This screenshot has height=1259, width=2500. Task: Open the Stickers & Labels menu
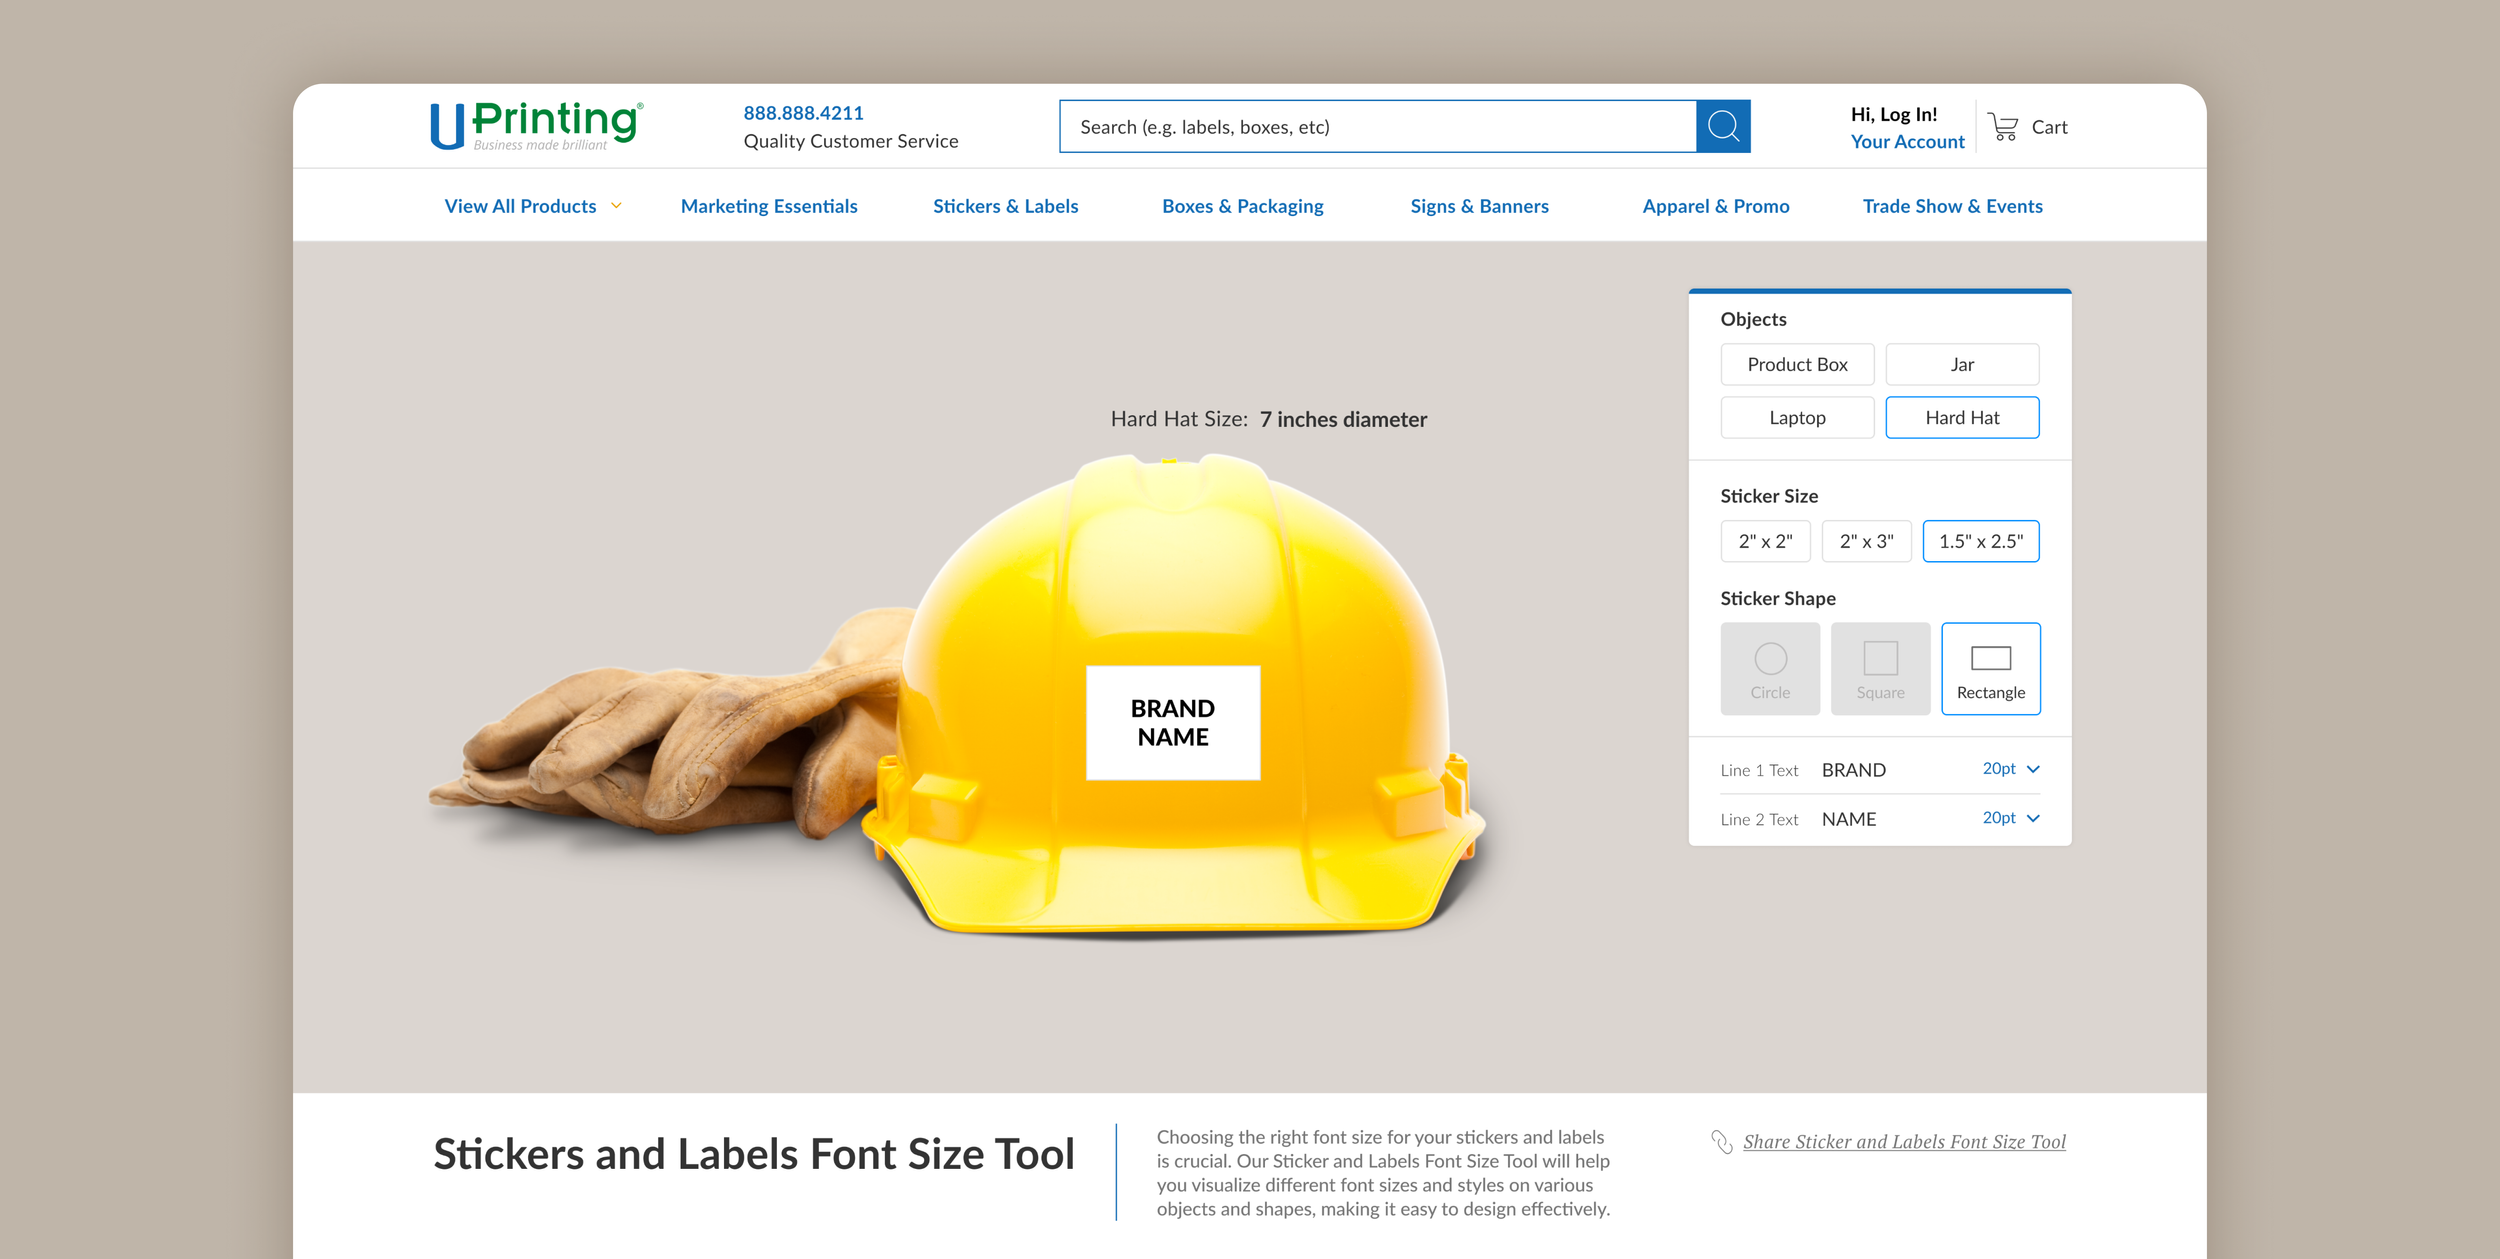coord(1005,206)
